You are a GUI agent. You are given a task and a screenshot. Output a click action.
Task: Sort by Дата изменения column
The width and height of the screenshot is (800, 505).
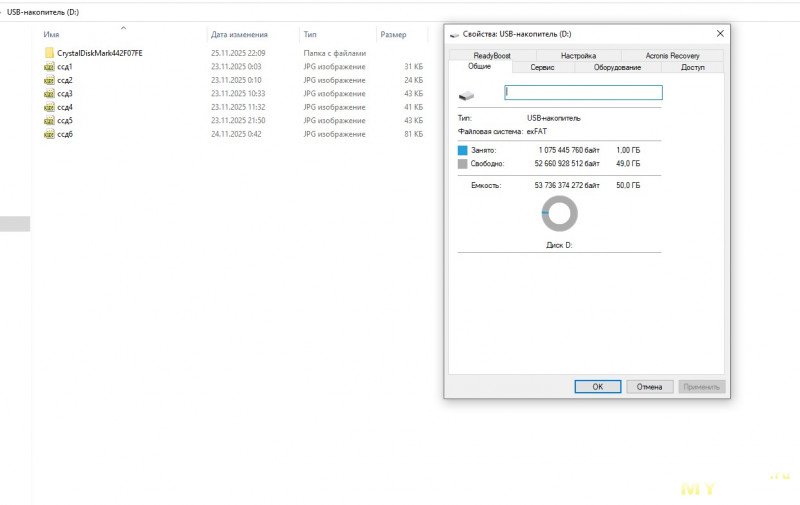(237, 34)
